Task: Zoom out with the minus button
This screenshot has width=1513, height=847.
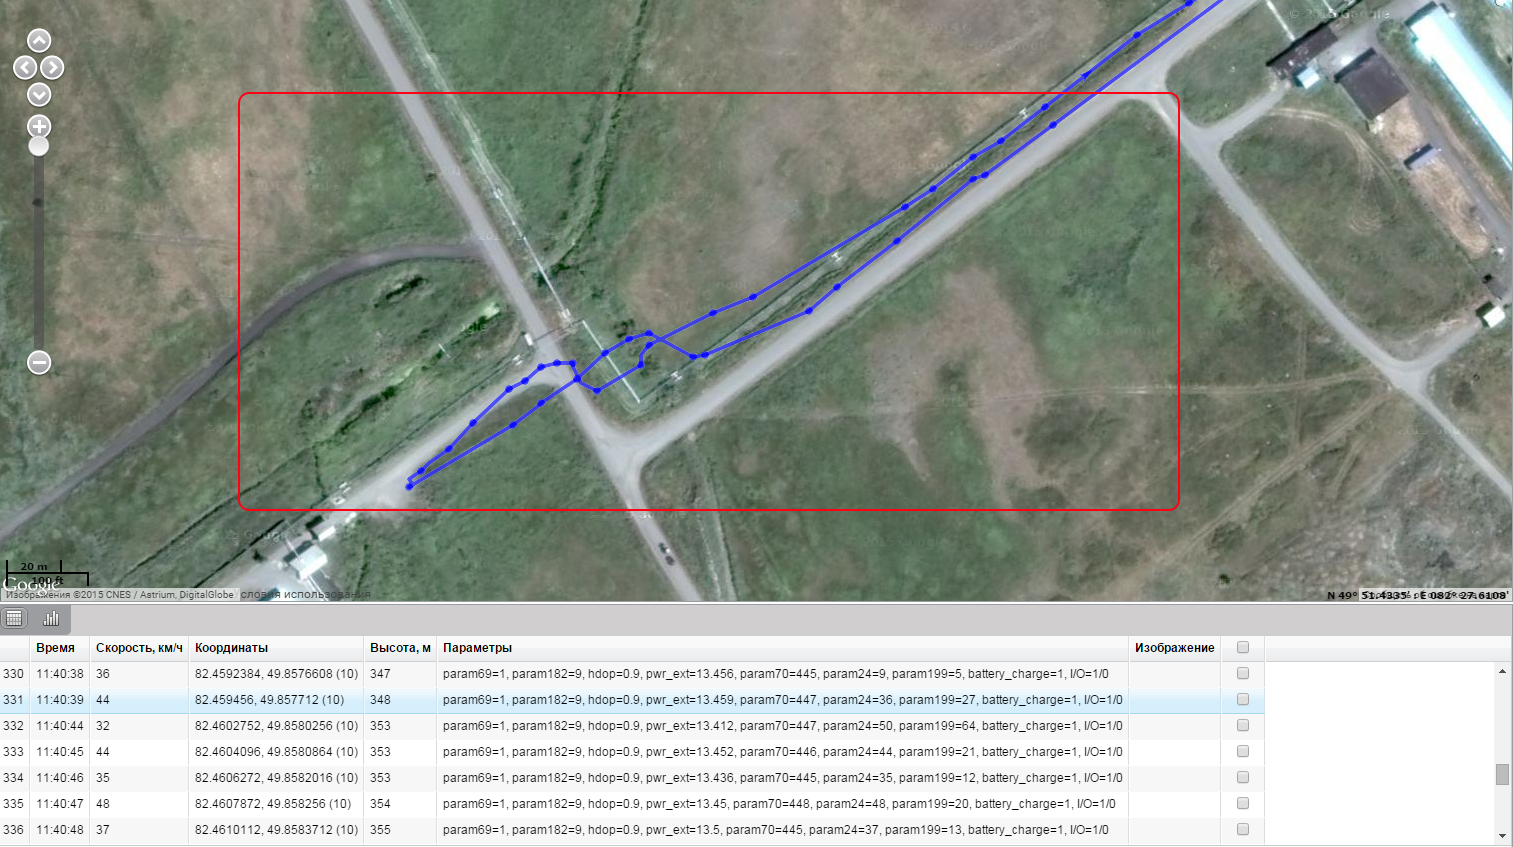Action: (39, 362)
